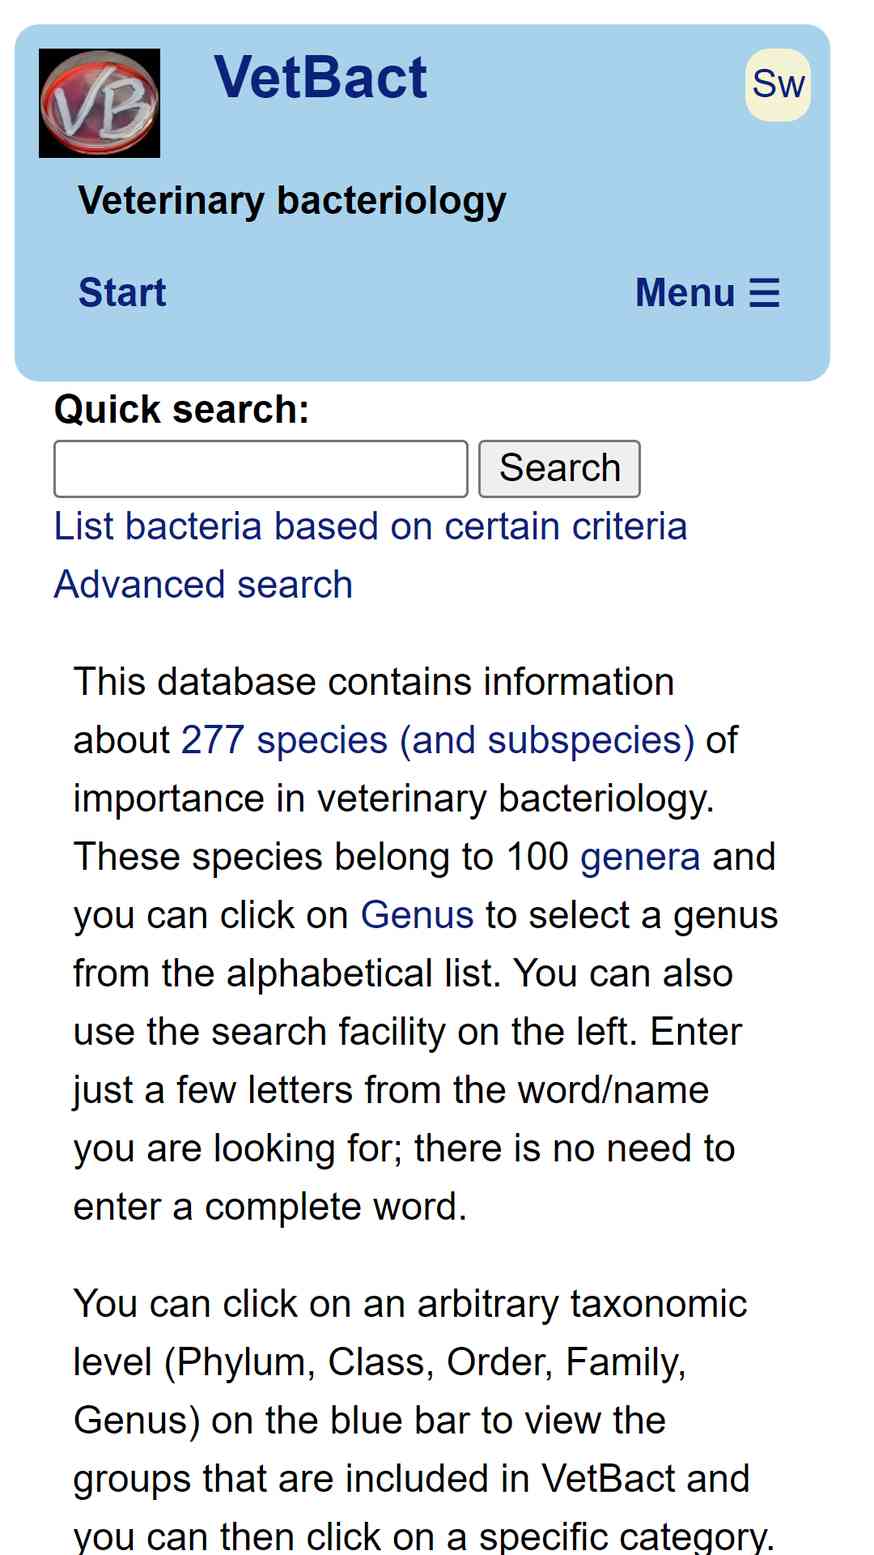Click the VetBact site title

(320, 77)
